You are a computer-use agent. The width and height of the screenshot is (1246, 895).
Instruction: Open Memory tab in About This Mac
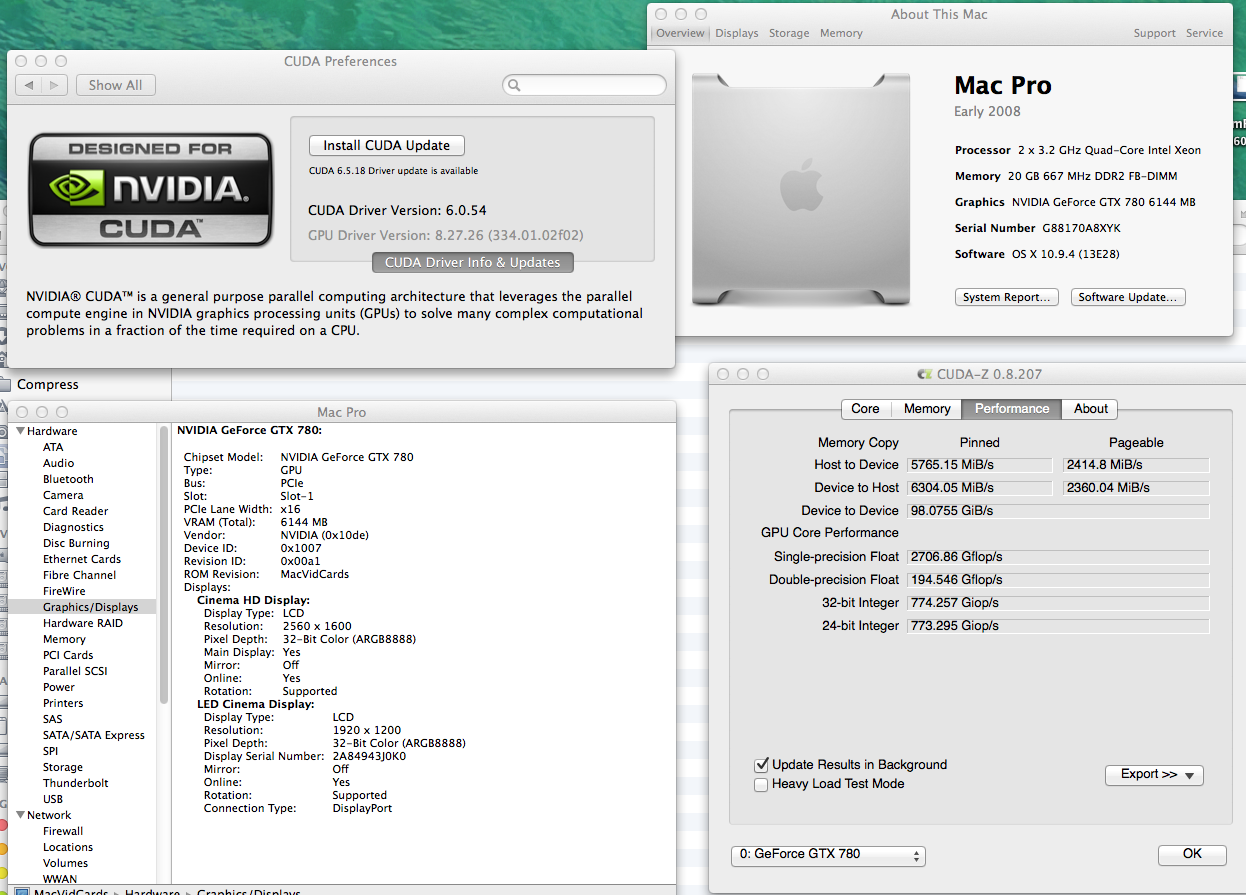(841, 33)
